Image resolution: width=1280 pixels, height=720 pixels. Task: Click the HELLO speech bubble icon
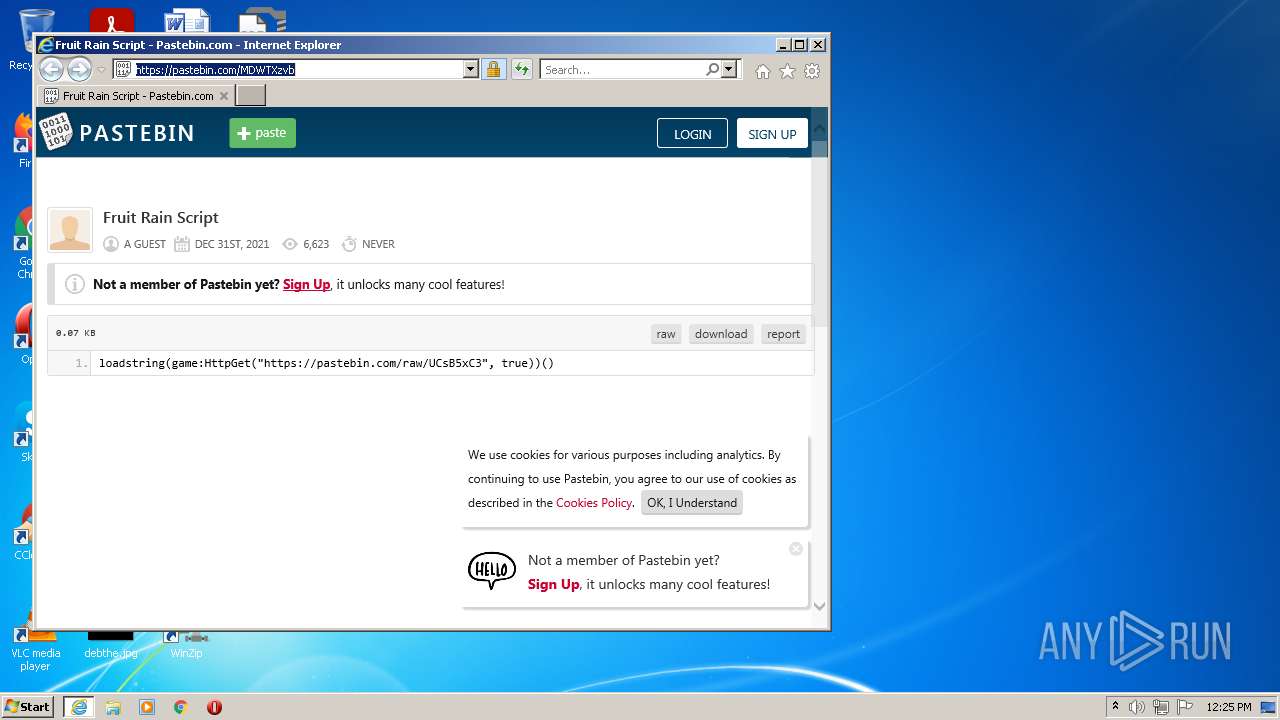pyautogui.click(x=492, y=571)
